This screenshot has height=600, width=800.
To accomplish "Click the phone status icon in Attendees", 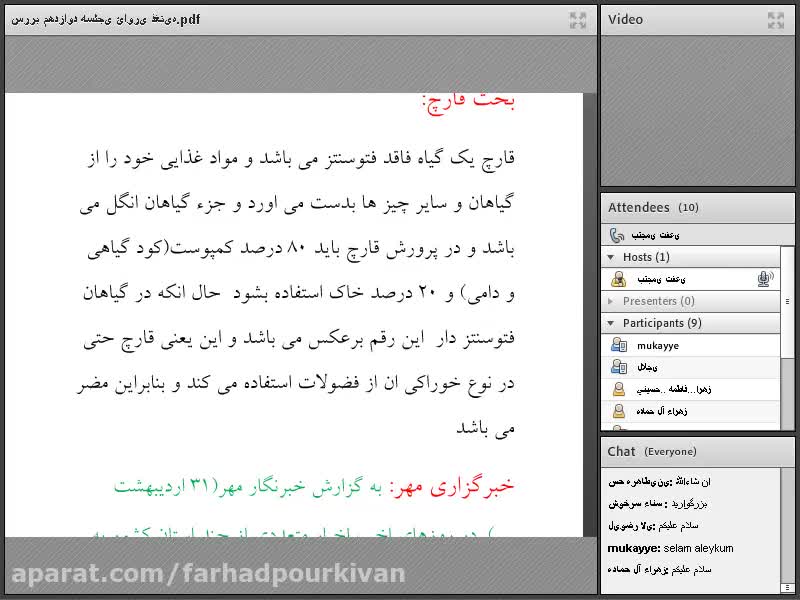I will coord(617,235).
